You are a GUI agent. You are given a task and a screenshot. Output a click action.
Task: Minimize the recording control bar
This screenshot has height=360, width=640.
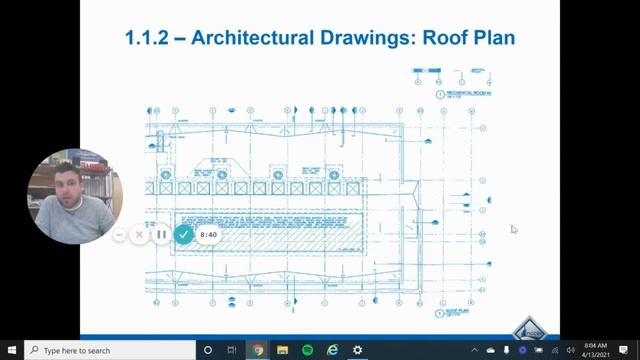[x=119, y=235]
